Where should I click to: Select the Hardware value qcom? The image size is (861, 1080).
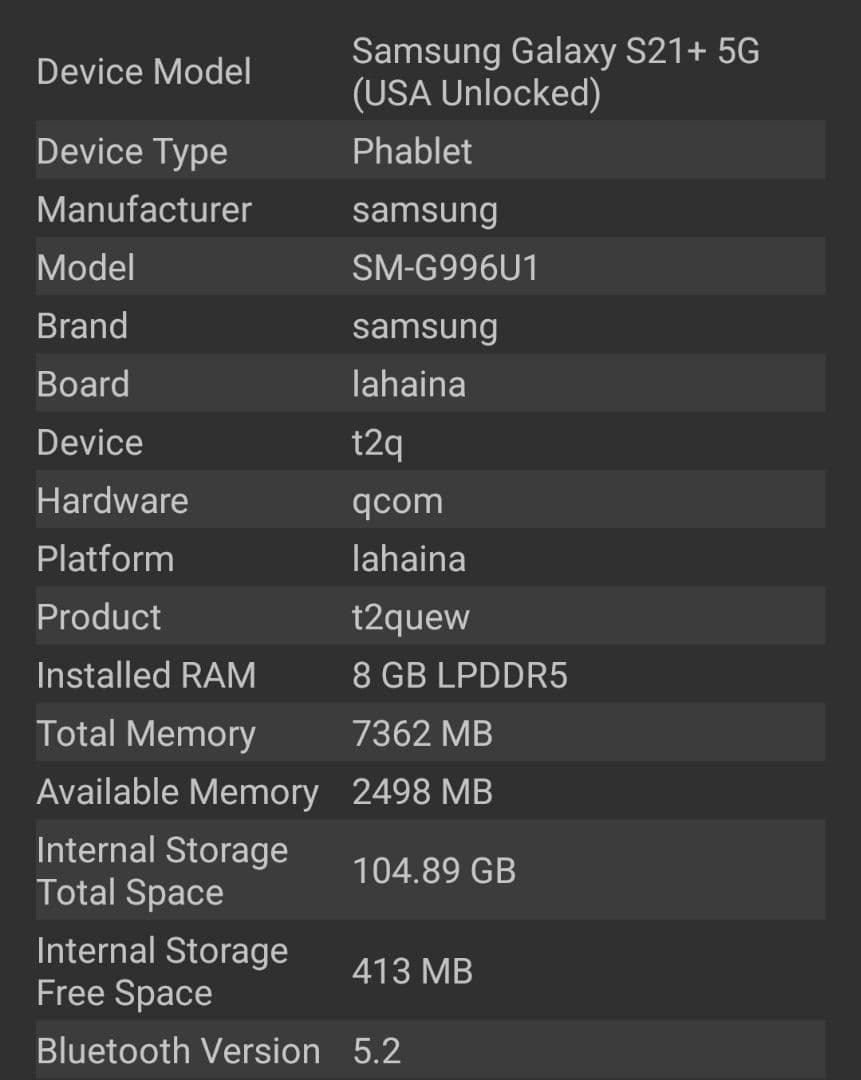(x=397, y=499)
